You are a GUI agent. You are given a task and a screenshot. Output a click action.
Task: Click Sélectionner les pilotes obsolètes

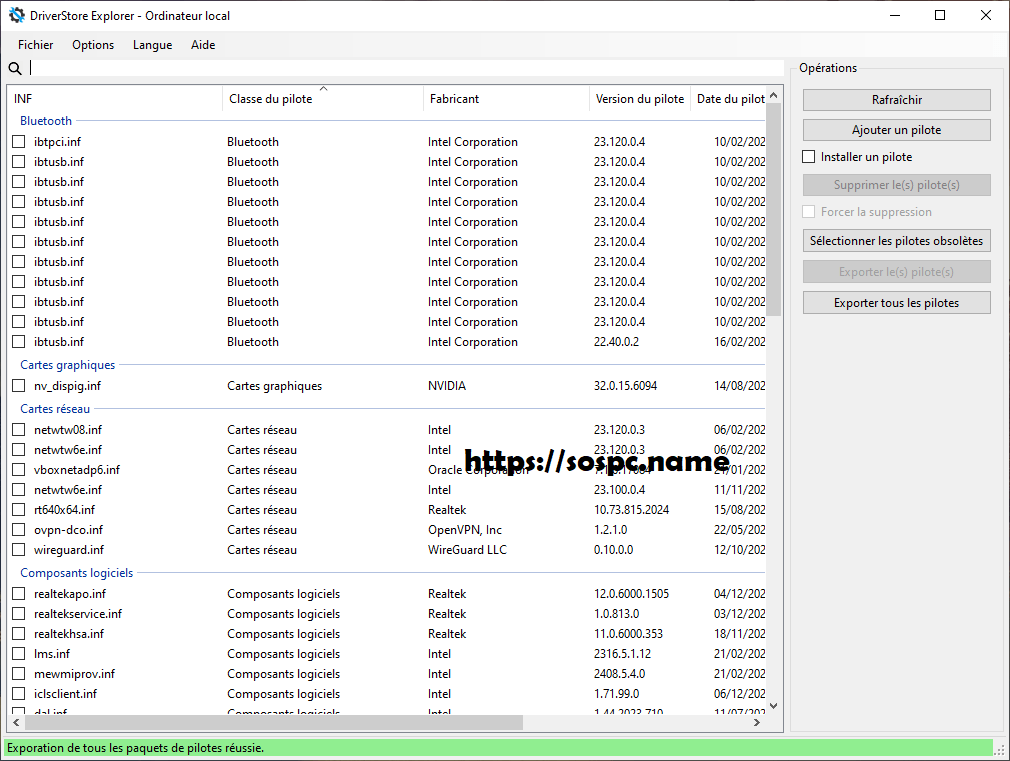pos(896,241)
